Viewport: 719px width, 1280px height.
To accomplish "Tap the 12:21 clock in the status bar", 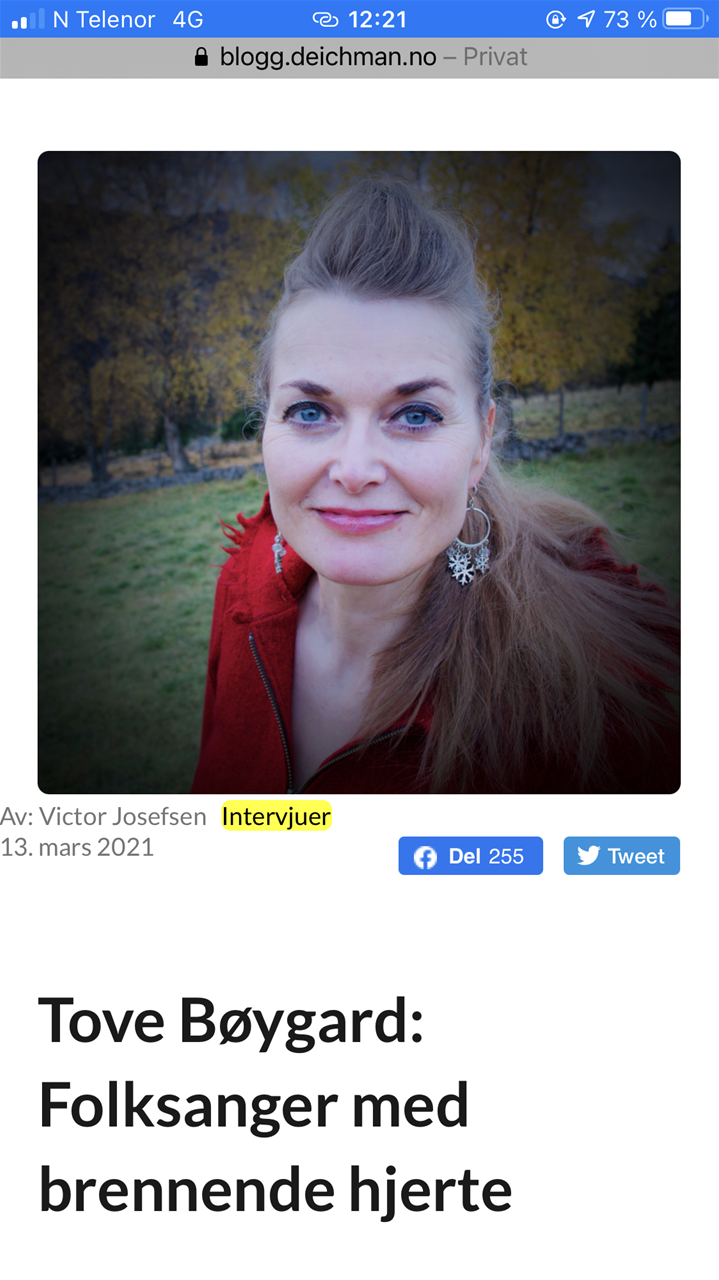I will 377,19.
